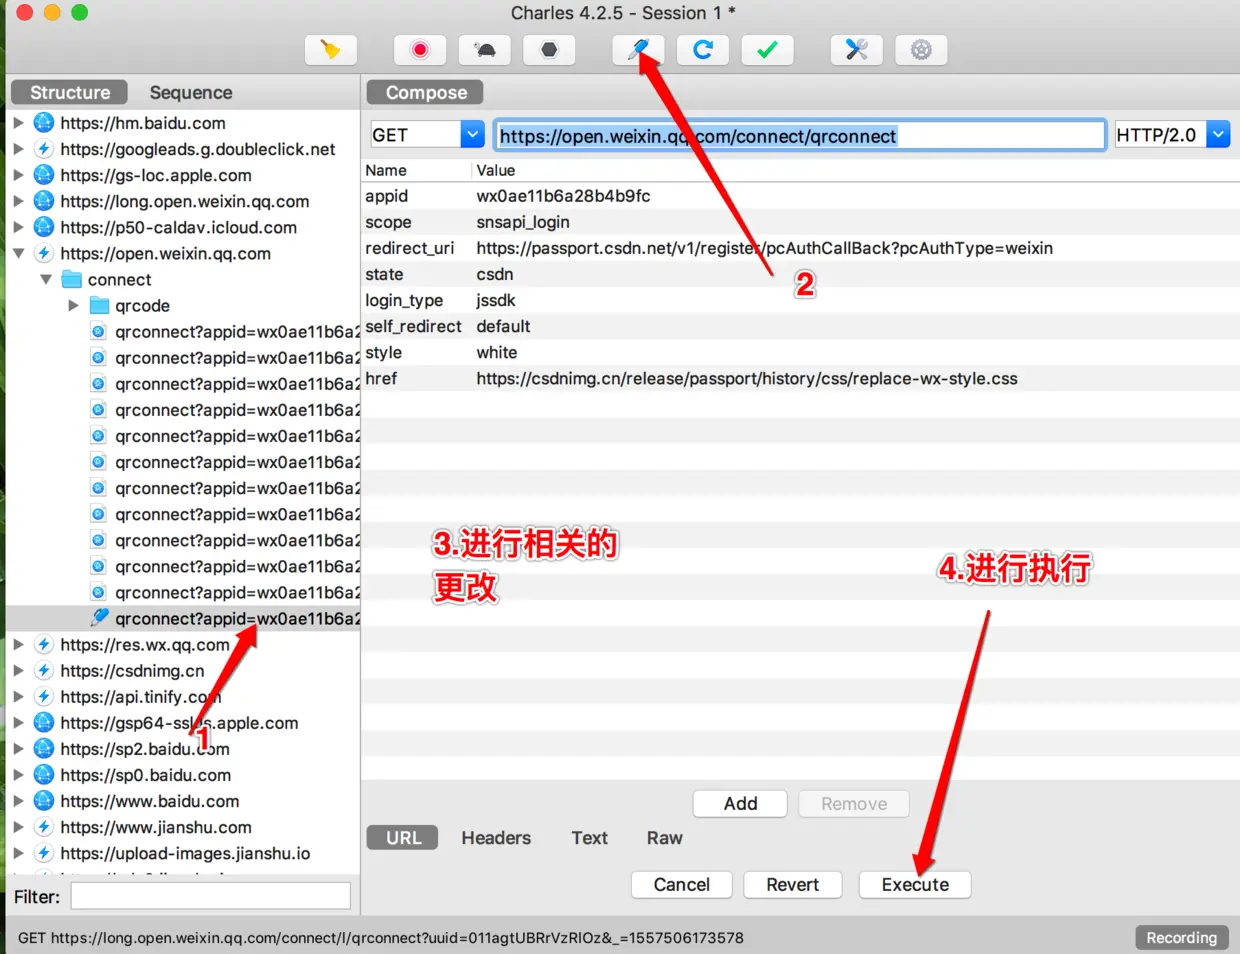Select the href parameter row
The image size is (1240, 954).
coord(800,378)
